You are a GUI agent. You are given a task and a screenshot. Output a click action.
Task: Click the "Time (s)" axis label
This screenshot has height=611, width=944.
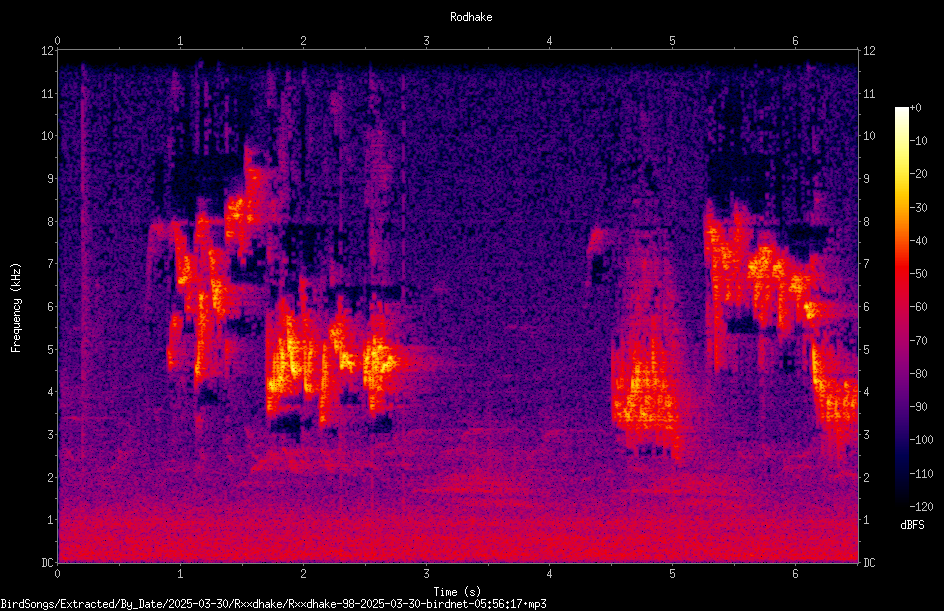pos(457,592)
